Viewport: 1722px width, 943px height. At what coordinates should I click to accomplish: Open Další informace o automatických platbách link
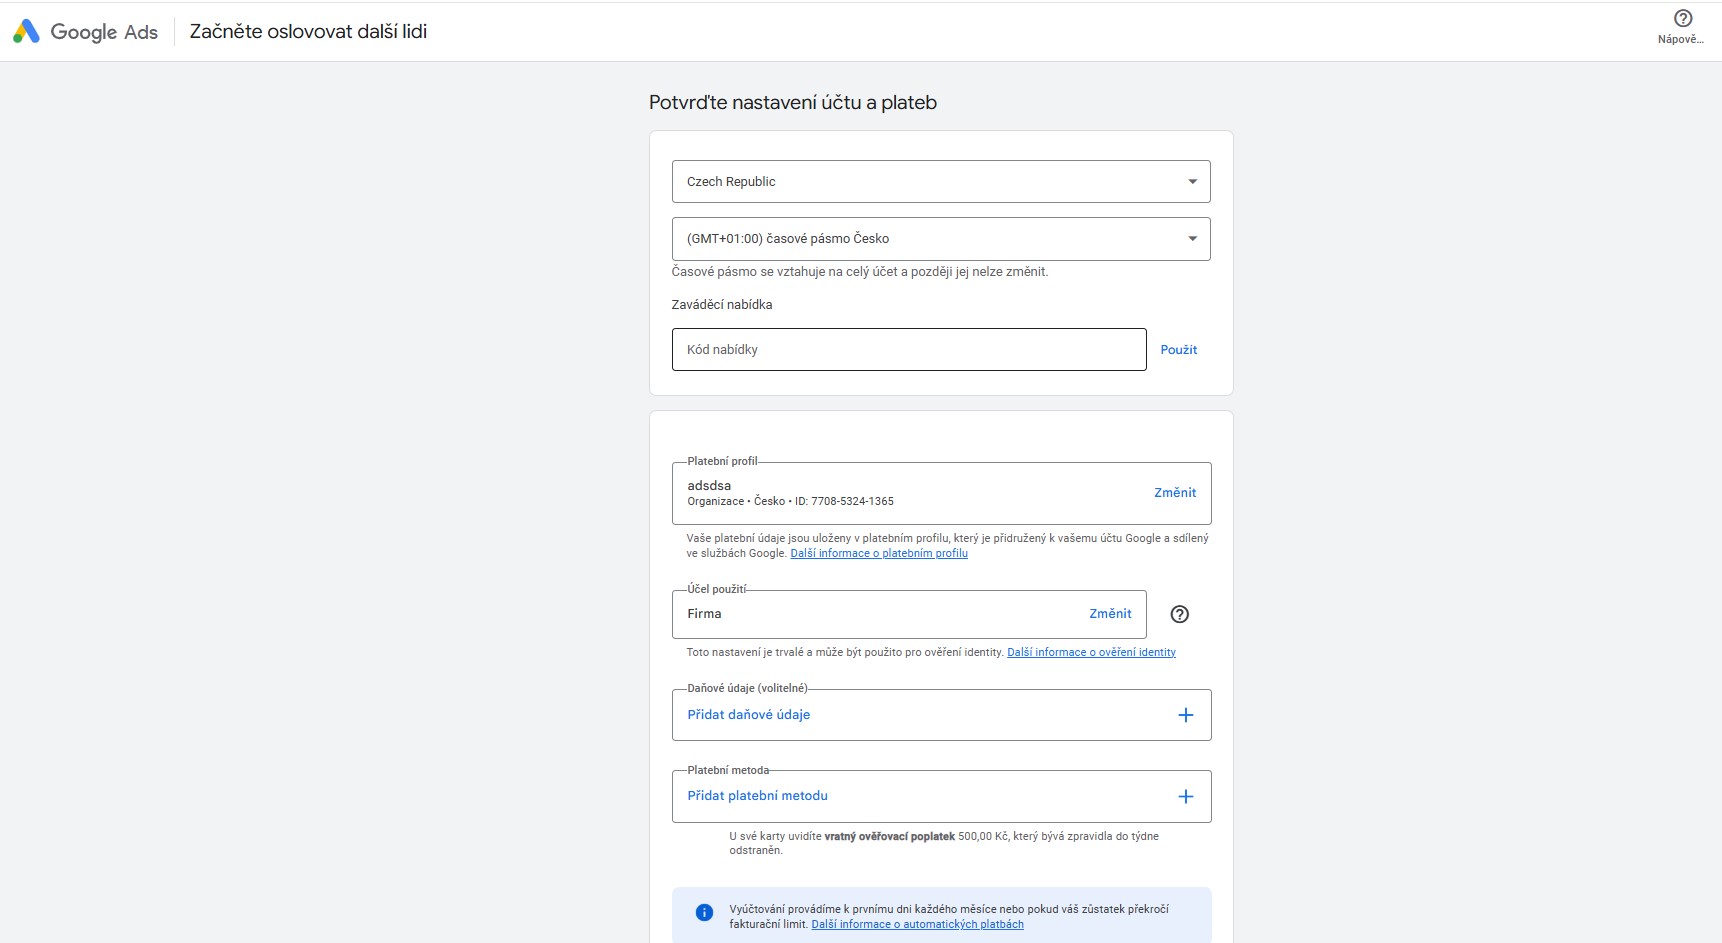click(x=917, y=925)
